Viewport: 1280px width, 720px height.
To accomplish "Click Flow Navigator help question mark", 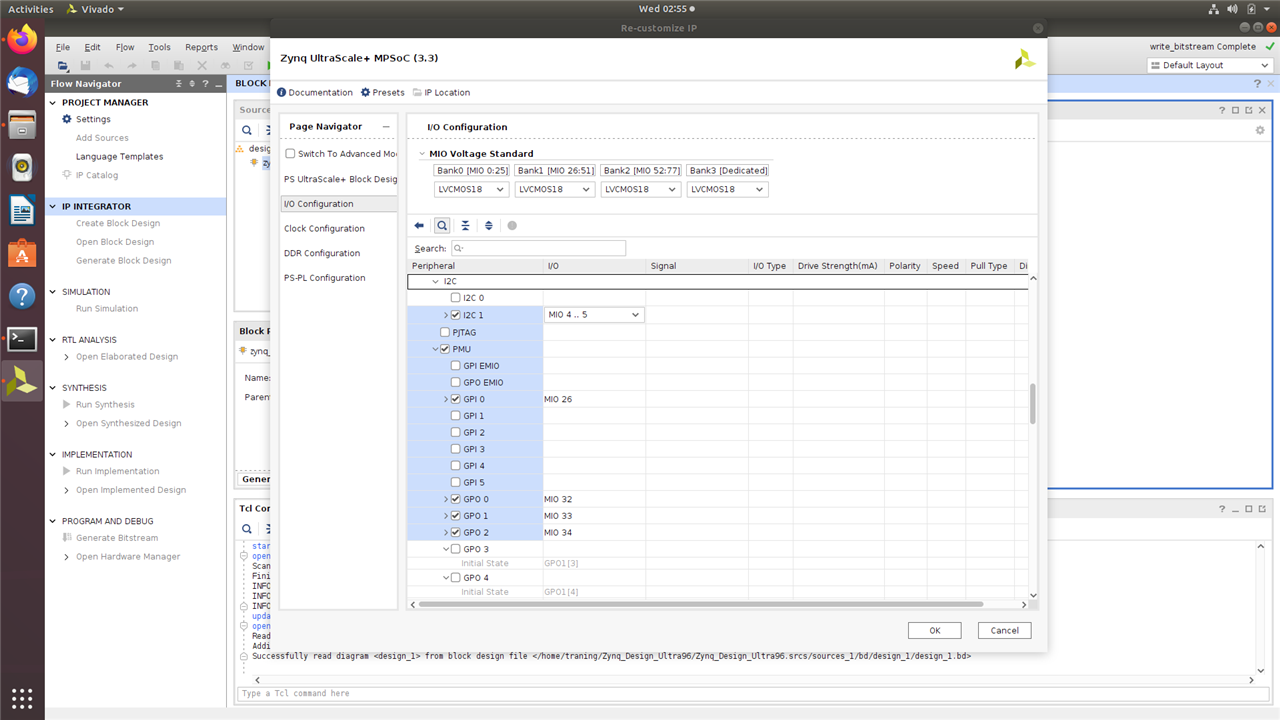I will [205, 84].
